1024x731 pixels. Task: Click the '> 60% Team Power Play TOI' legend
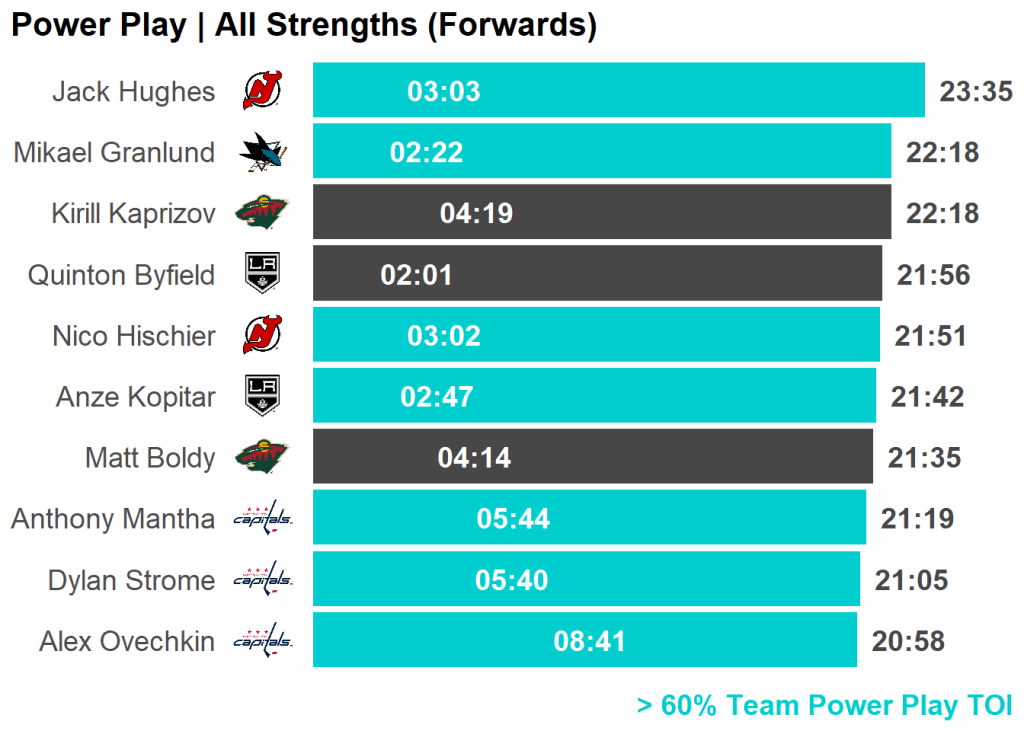point(824,706)
